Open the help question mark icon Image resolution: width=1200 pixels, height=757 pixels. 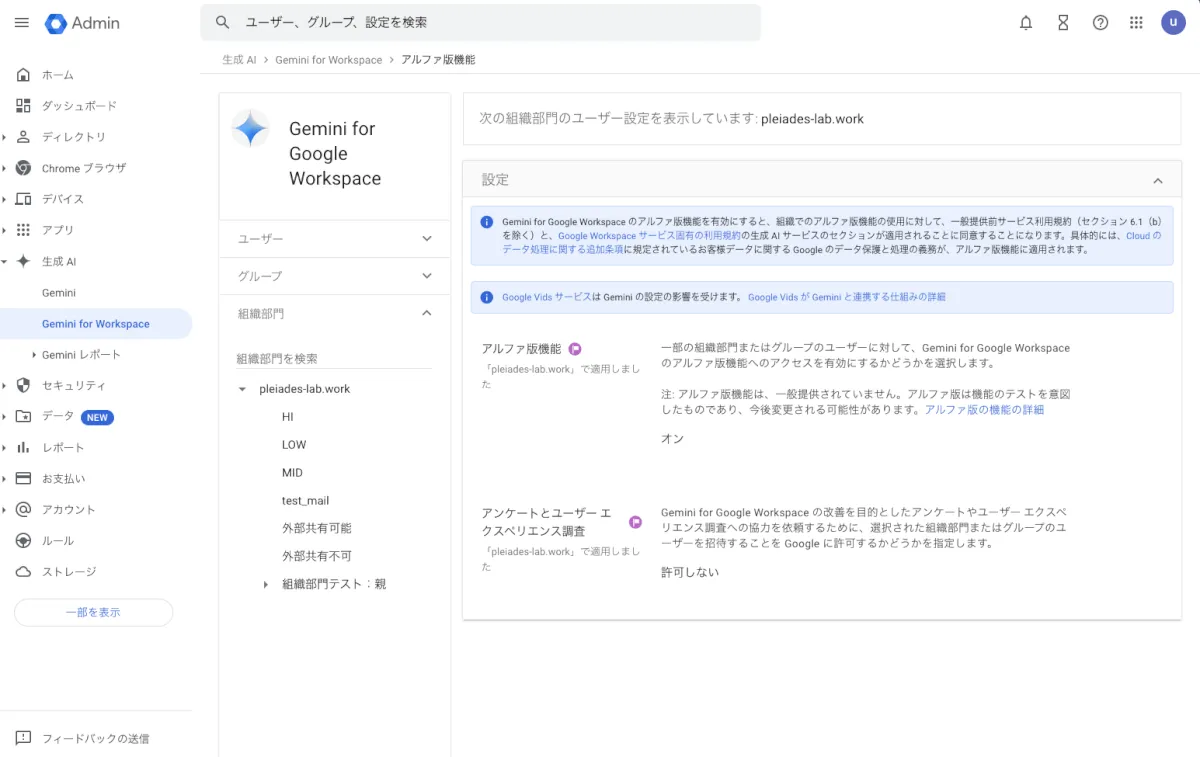pyautogui.click(x=1100, y=23)
